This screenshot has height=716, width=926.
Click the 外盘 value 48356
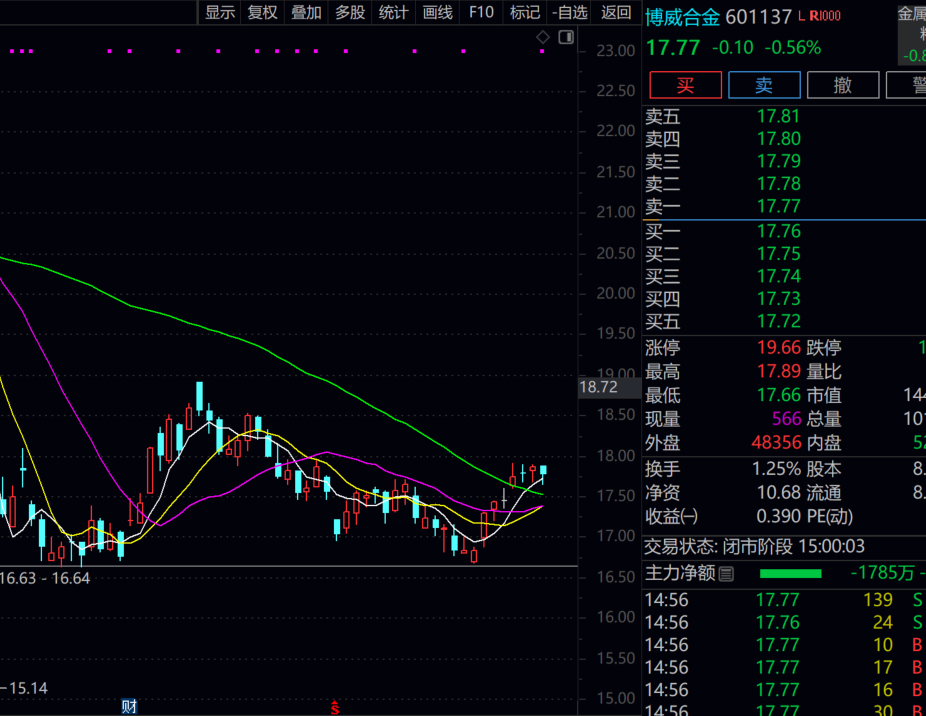click(776, 442)
